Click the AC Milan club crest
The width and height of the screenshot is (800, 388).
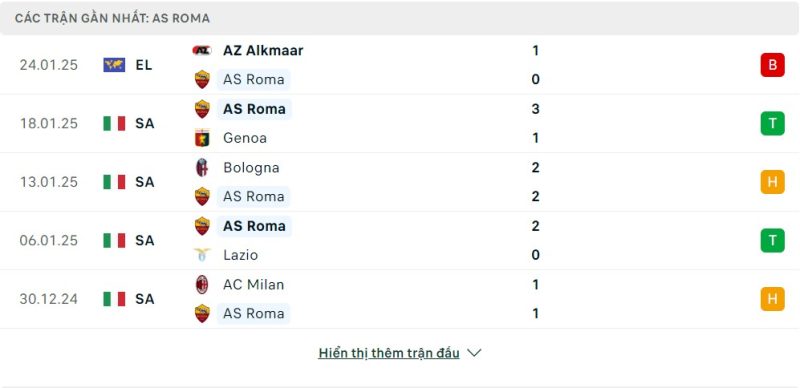(x=202, y=284)
